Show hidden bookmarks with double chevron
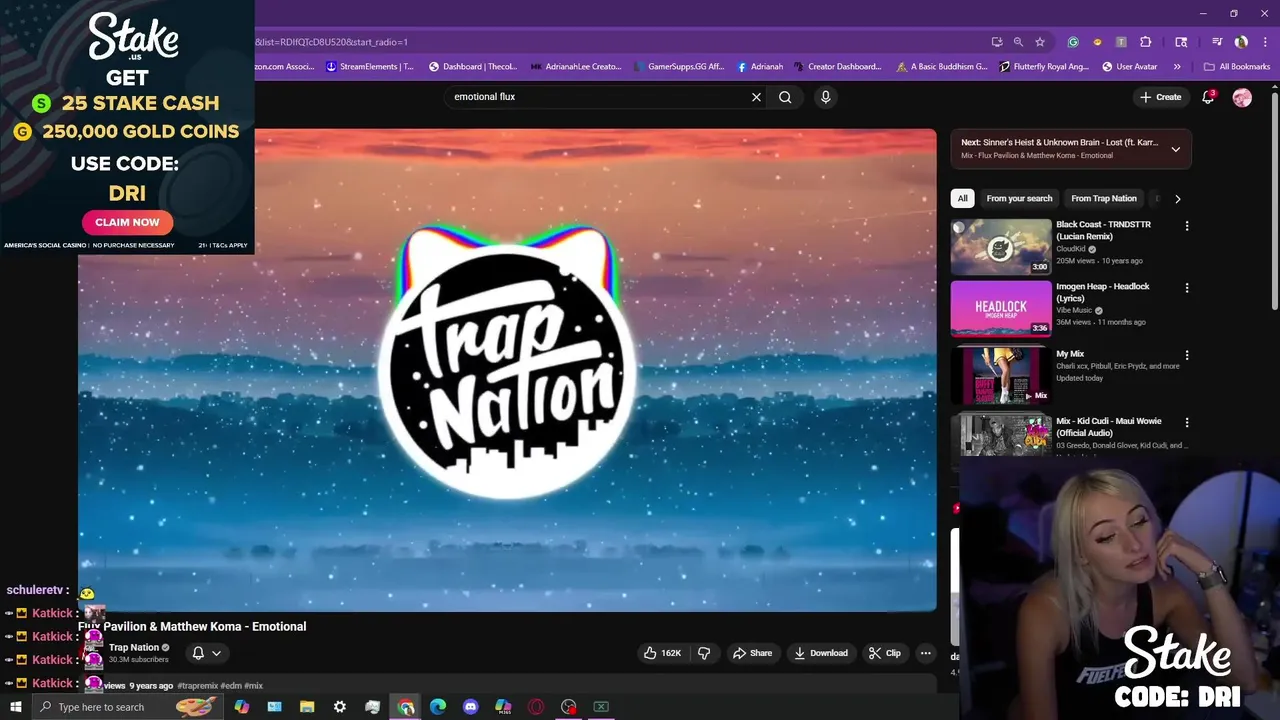This screenshot has height=720, width=1280. (1177, 67)
